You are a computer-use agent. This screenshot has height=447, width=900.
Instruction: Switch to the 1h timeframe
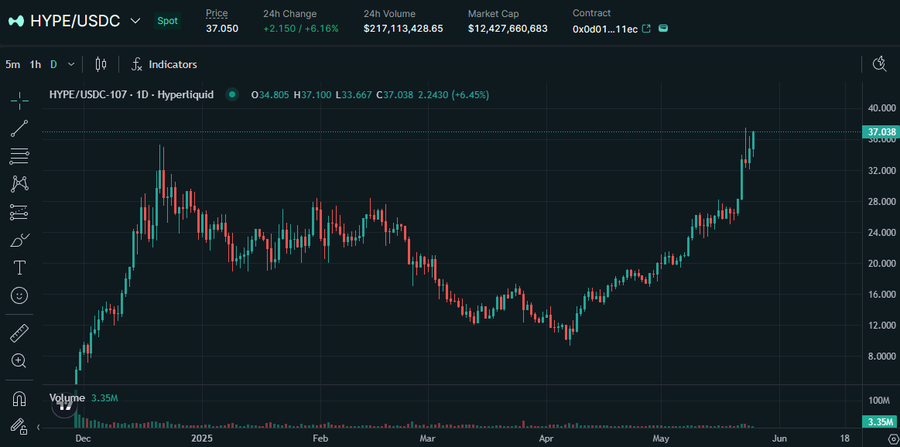pyautogui.click(x=36, y=64)
